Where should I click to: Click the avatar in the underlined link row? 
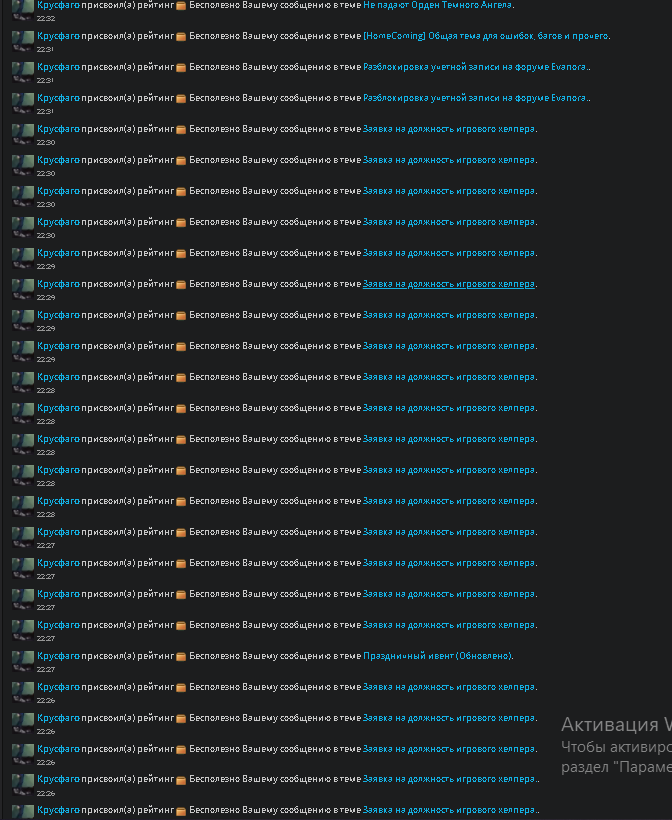pos(22,289)
